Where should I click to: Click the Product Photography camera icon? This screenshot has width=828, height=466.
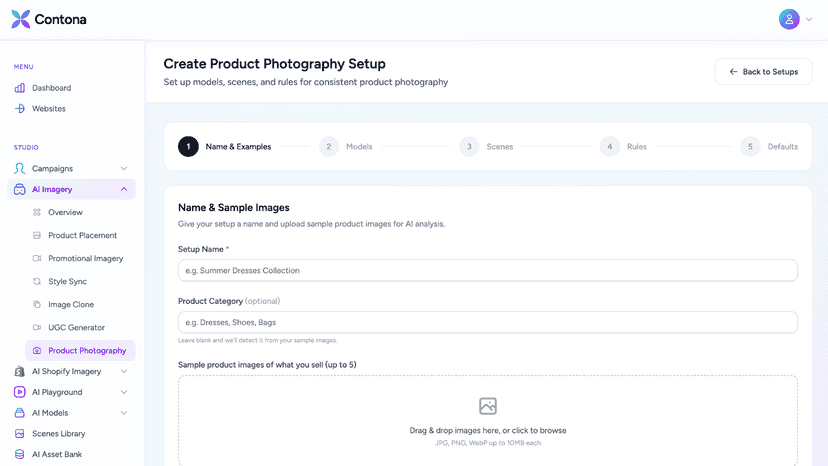point(37,350)
